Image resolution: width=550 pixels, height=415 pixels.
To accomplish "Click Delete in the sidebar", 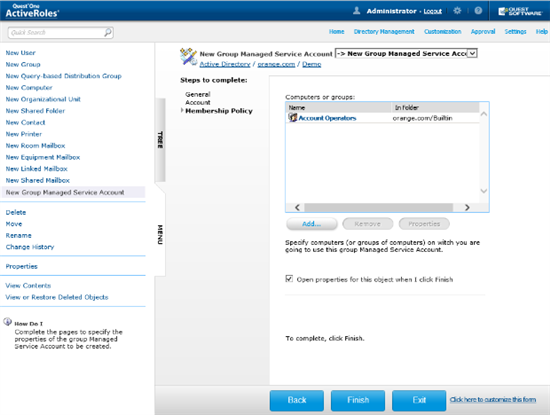I will pos(15,212).
